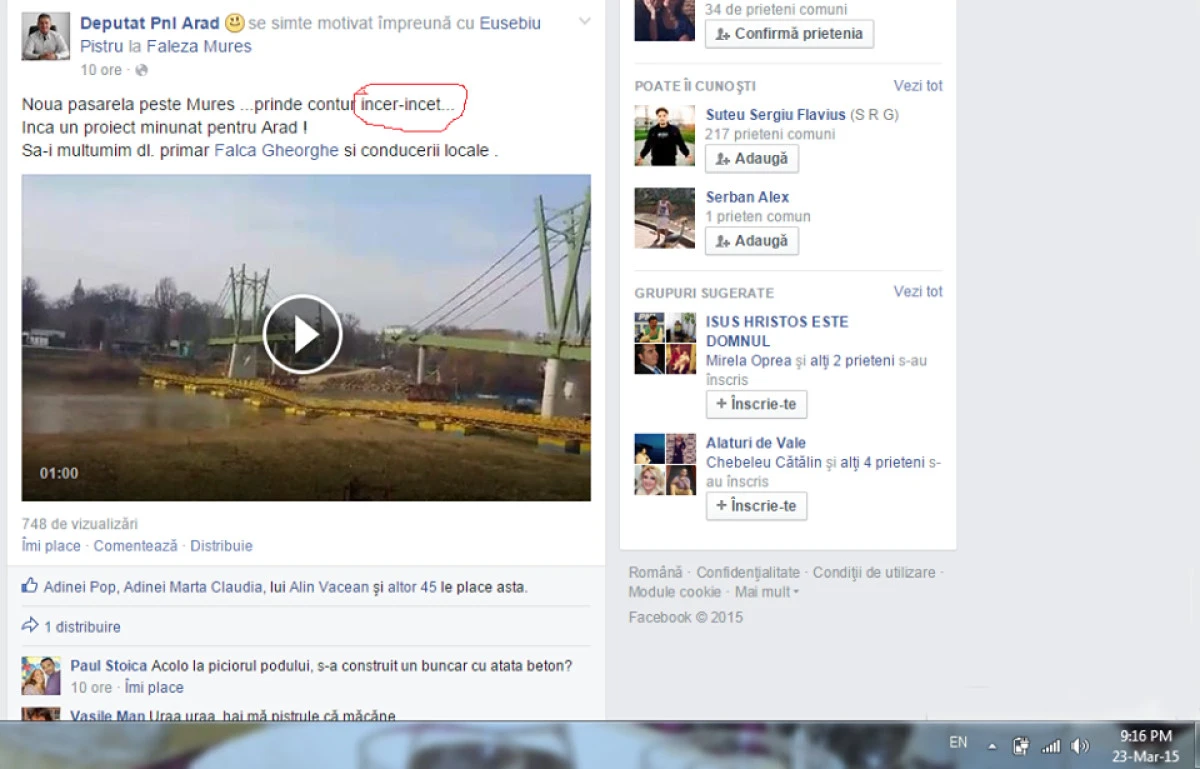The width and height of the screenshot is (1200, 769).
Task: Open 34 de prieteni comuni link
Action: (776, 10)
